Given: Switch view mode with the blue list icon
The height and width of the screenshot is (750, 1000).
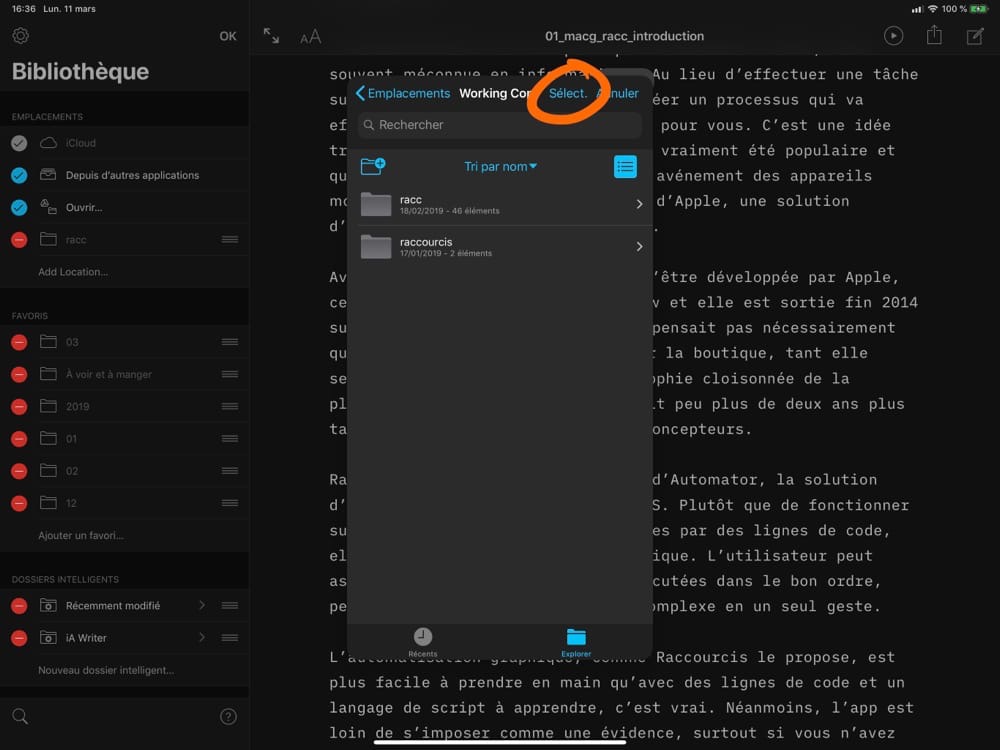Looking at the screenshot, I should coord(625,167).
